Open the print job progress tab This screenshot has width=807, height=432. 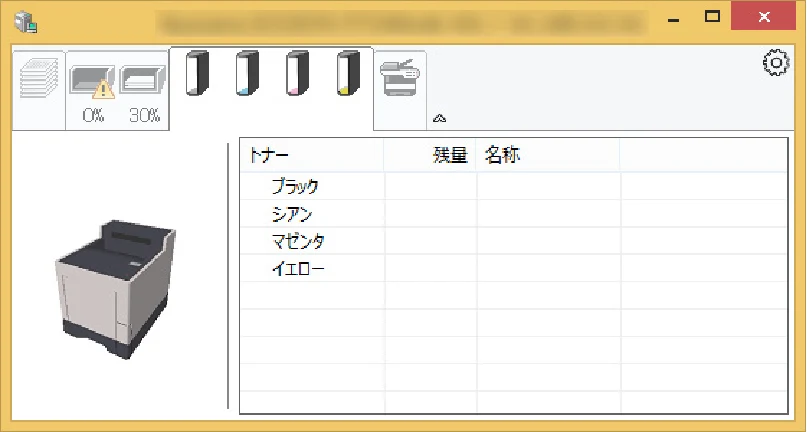click(x=39, y=90)
